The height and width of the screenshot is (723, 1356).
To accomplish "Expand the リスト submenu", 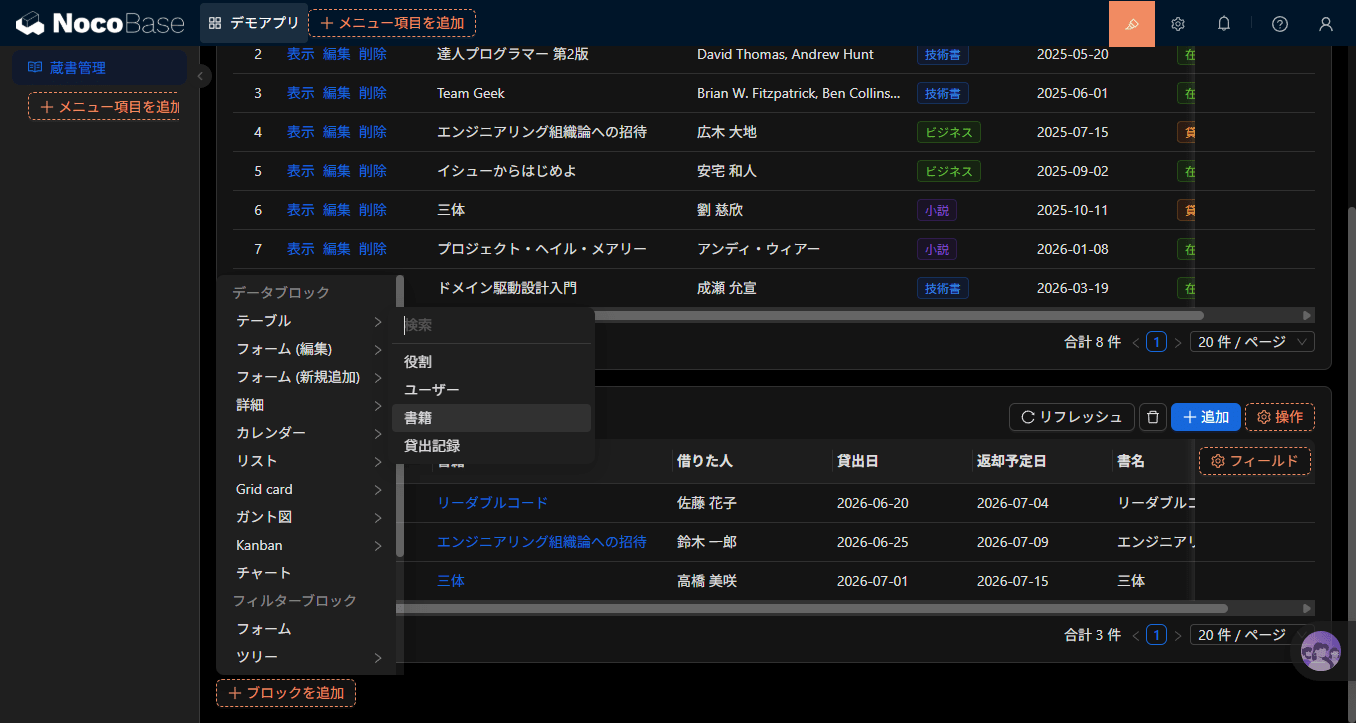I will [308, 461].
